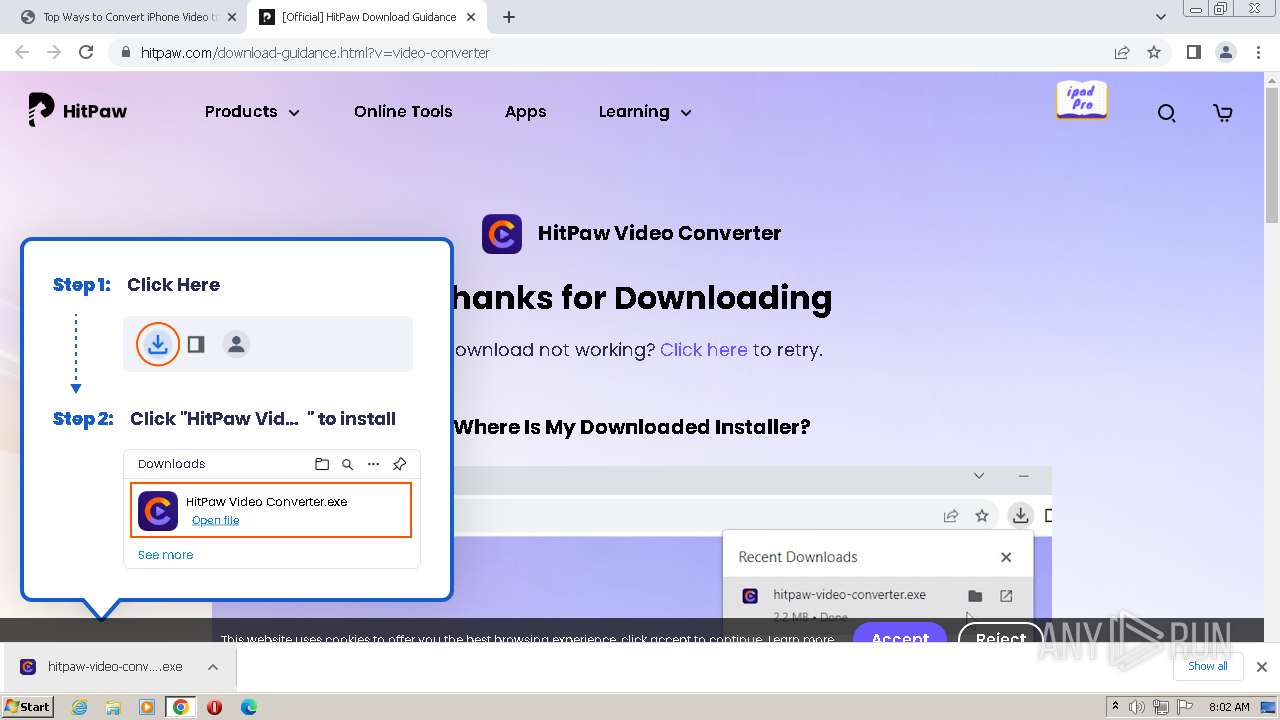1280x720 pixels.
Task: Click the iPad Pro promo badge
Action: (x=1082, y=100)
